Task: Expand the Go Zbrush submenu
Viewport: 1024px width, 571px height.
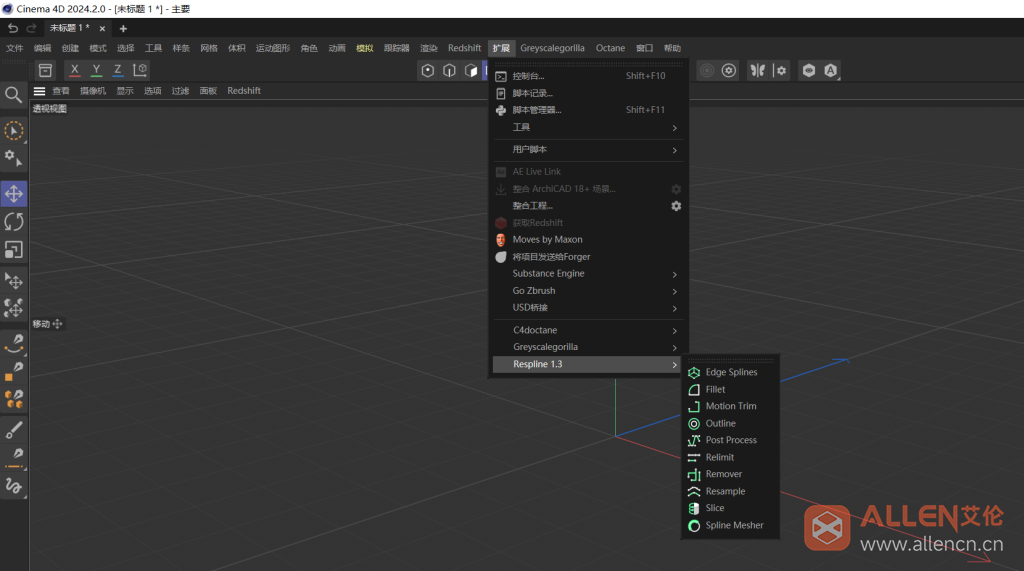Action: pos(588,291)
